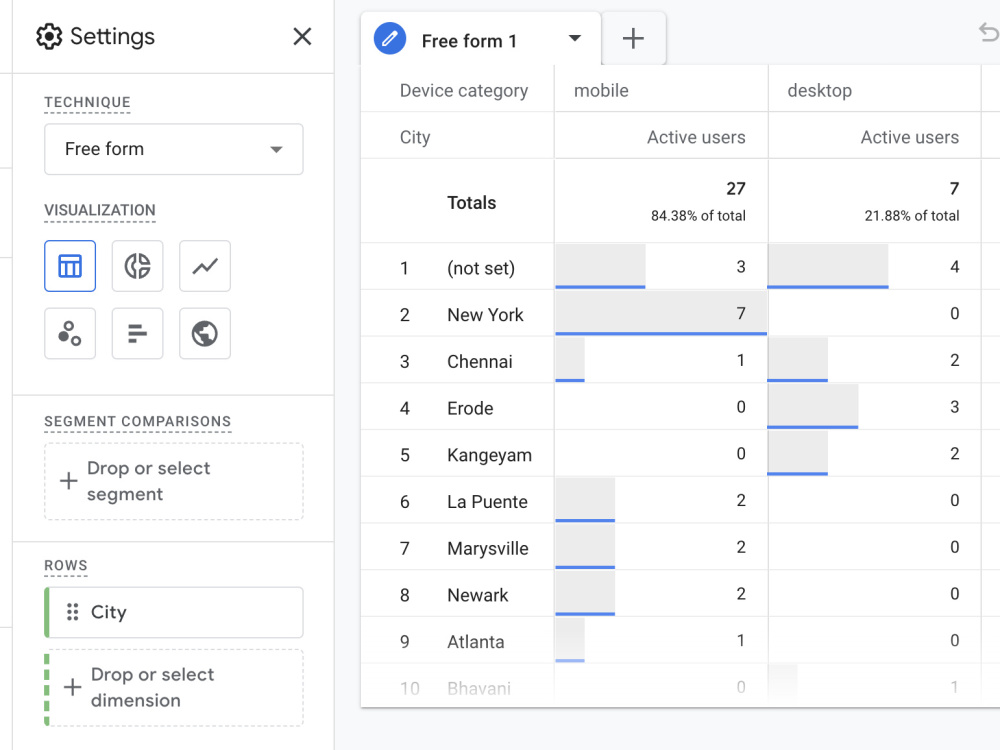Switch to the Free form 1 tab
The image size is (1000, 750).
tap(469, 41)
